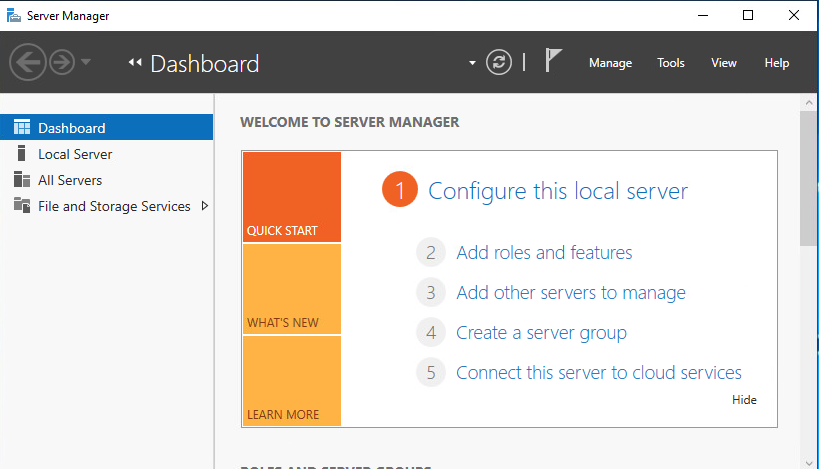This screenshot has height=469, width=819.
Task: Open the navigation history dropdown arrow
Action: [86, 62]
